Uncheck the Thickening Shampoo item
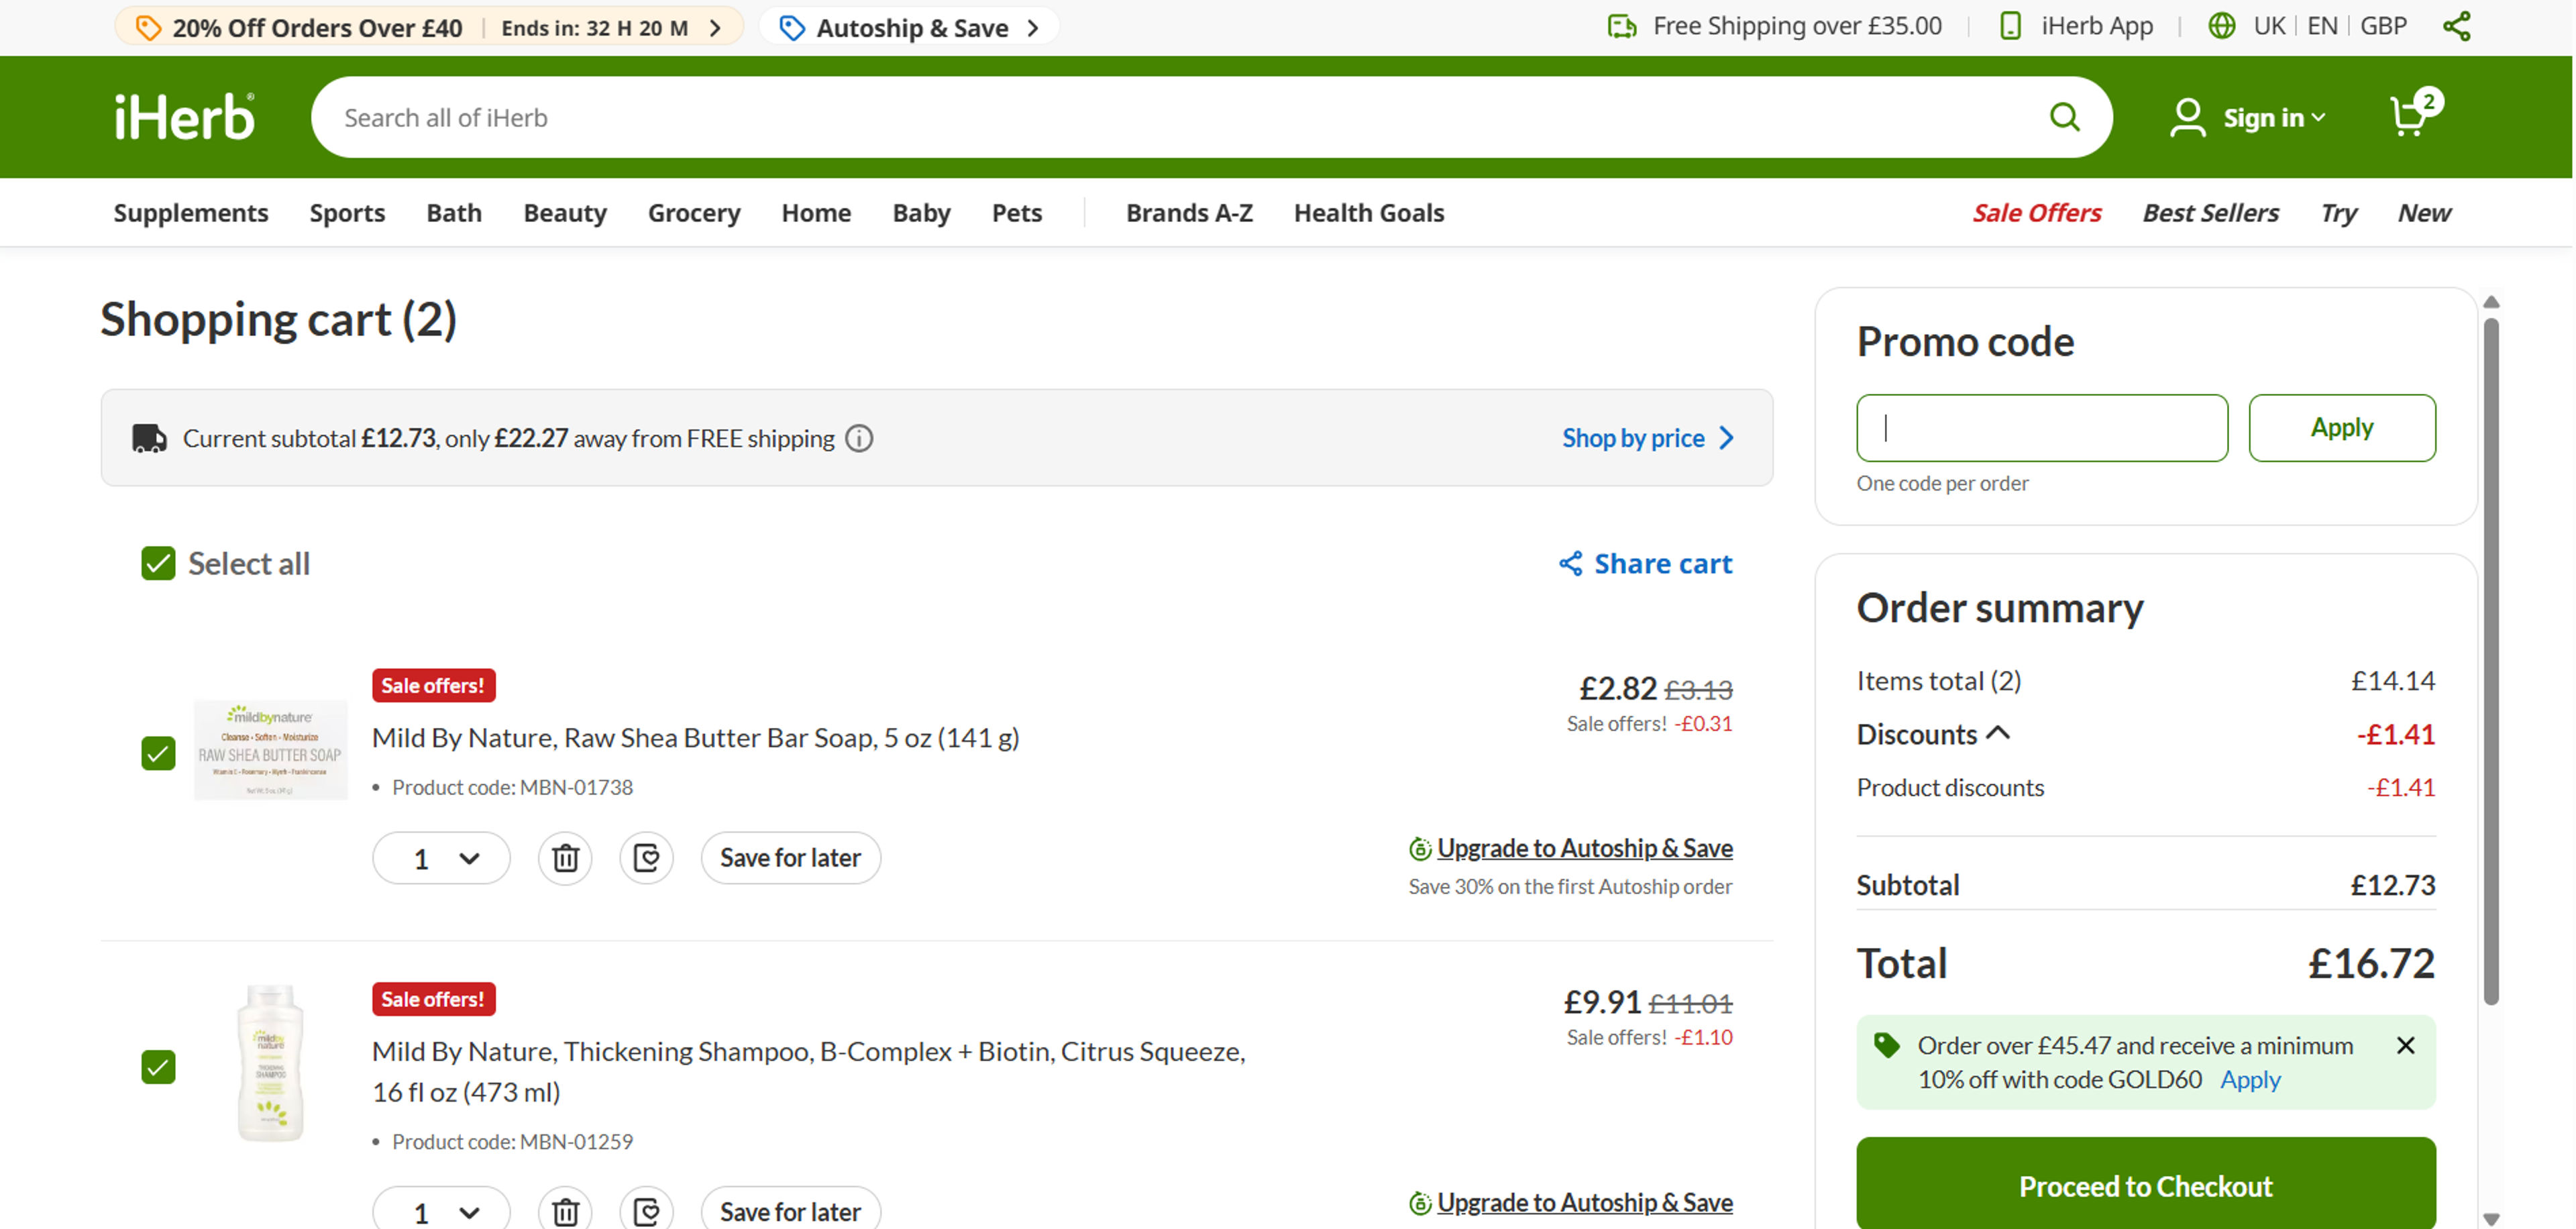The image size is (2576, 1229). click(158, 1066)
